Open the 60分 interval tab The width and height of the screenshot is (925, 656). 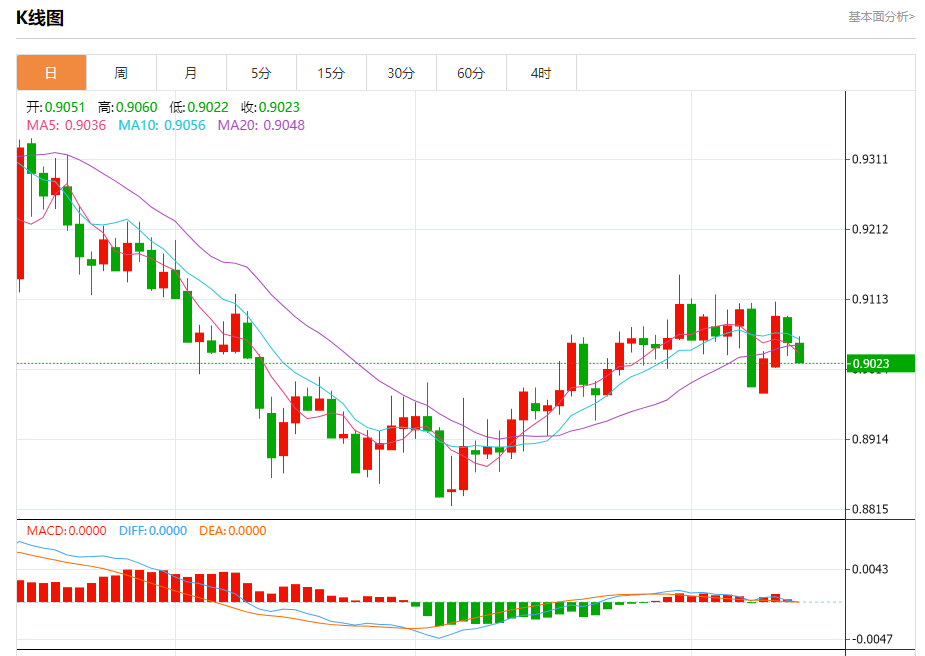pyautogui.click(x=471, y=73)
